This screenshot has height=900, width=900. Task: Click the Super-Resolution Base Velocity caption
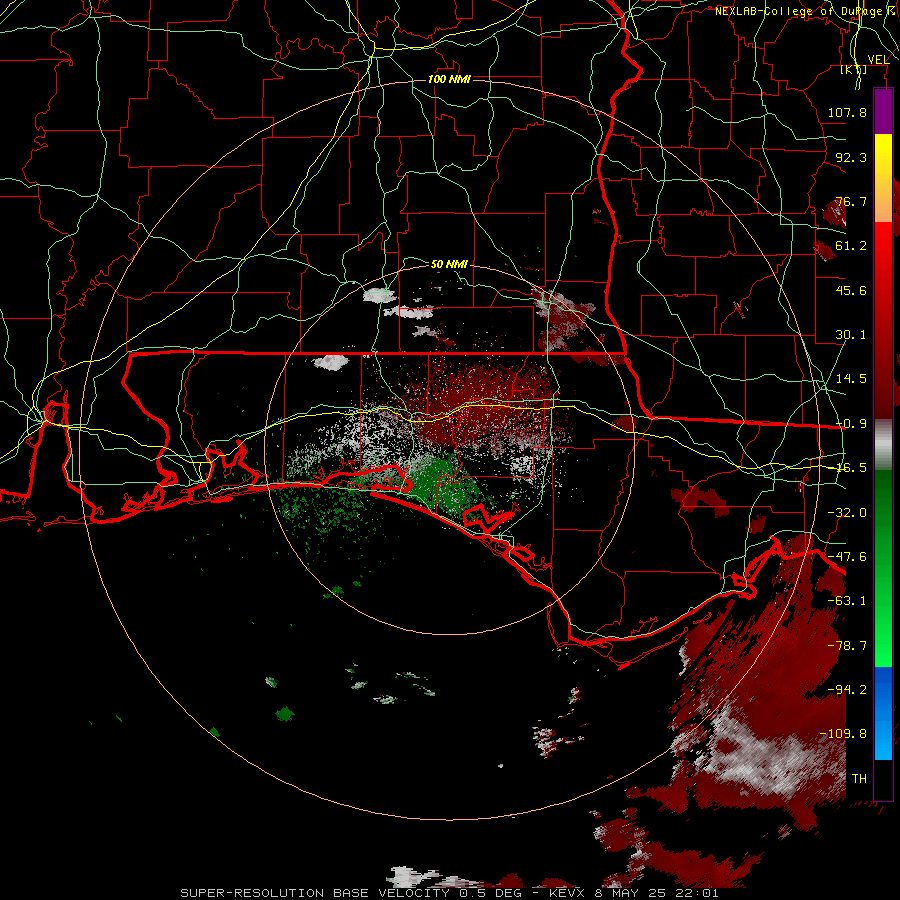449,893
